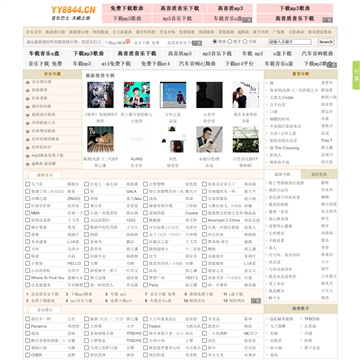Open the 灰色 album thumbnail

coord(173,139)
